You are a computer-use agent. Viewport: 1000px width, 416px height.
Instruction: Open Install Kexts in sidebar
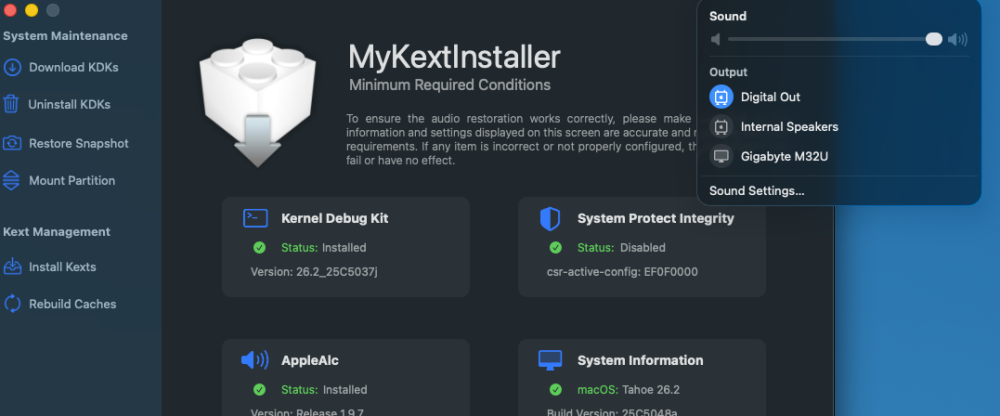(x=62, y=267)
